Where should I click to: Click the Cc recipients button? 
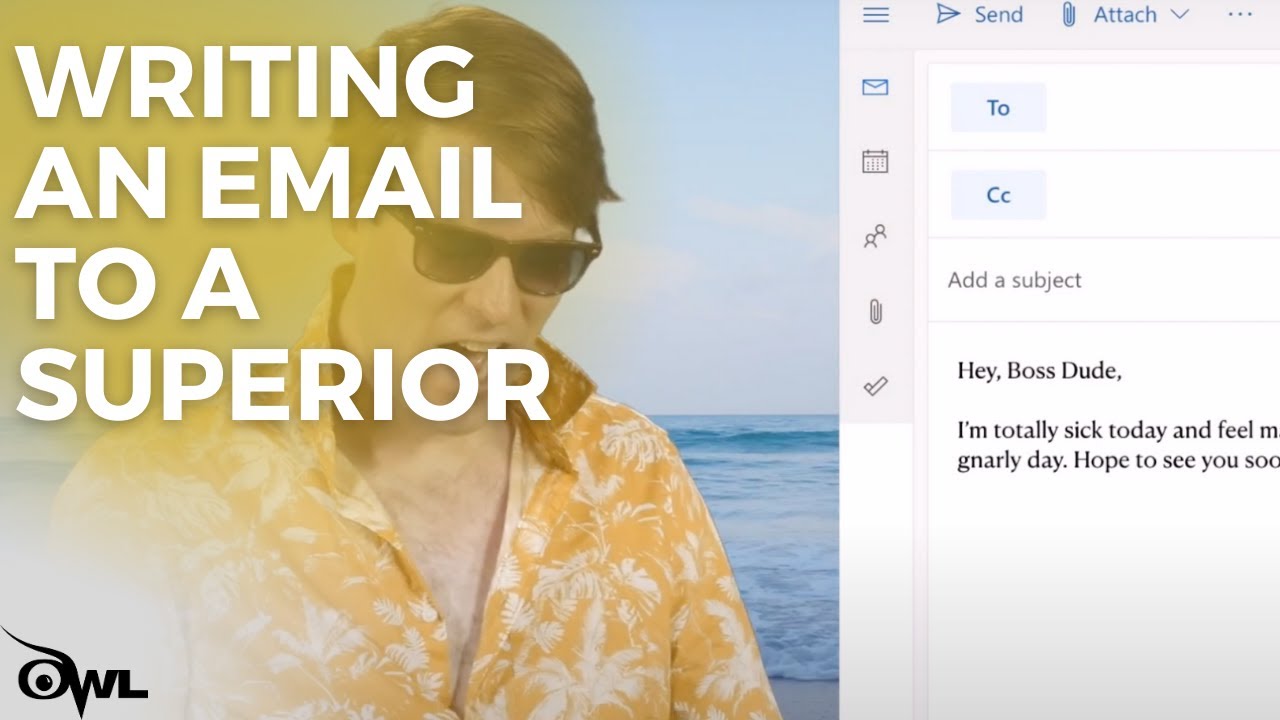coord(998,195)
